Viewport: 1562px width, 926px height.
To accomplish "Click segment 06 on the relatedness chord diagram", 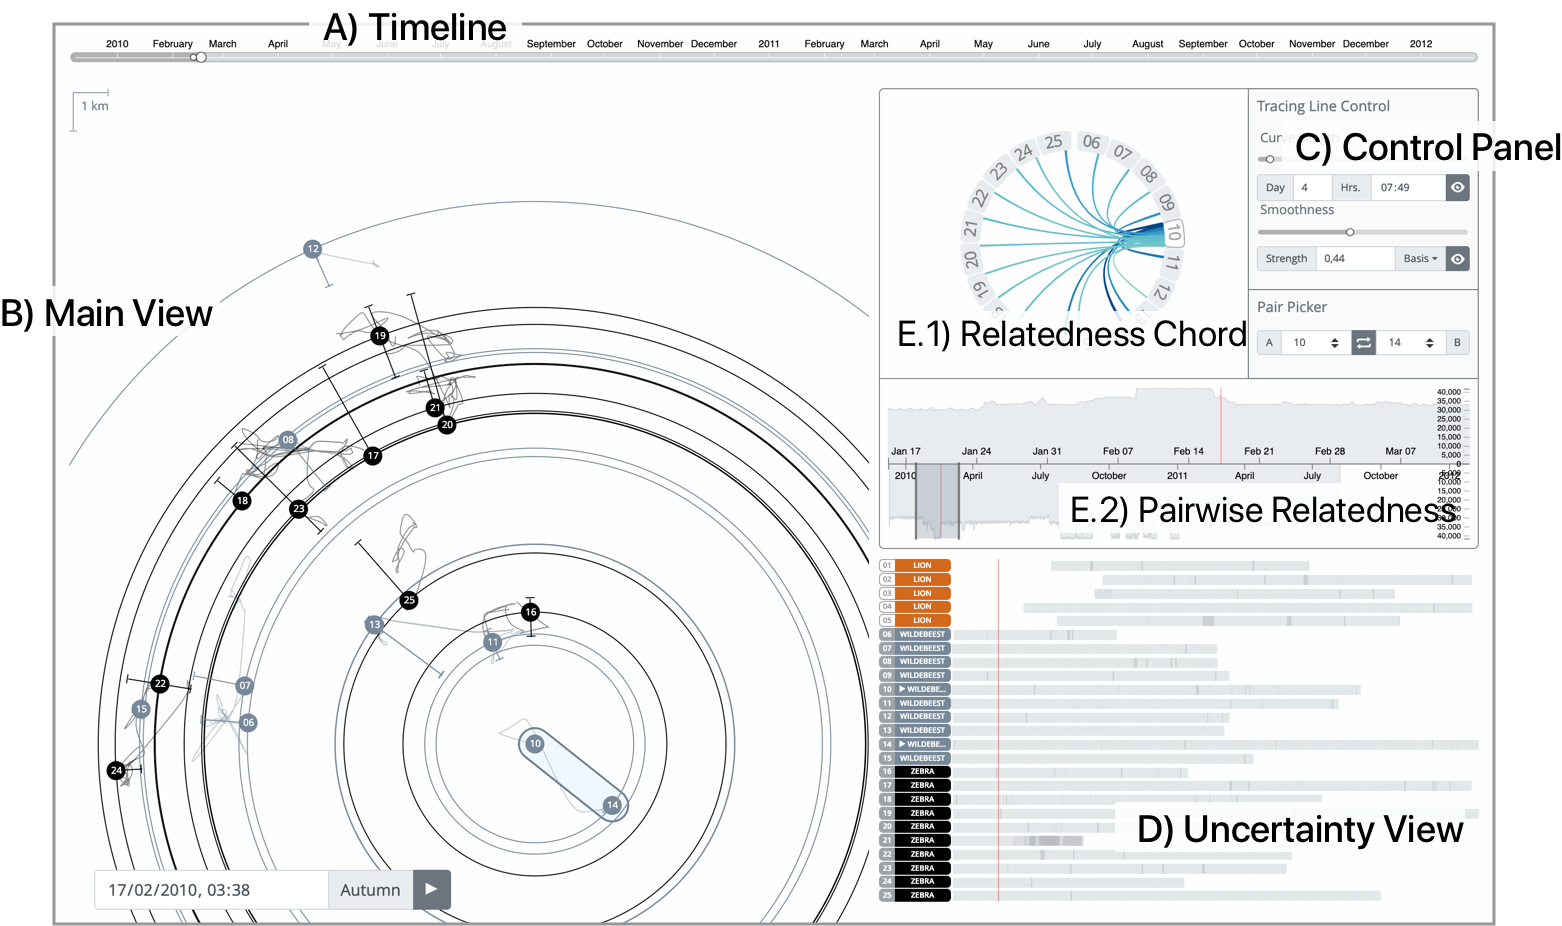I will pyautogui.click(x=1091, y=143).
